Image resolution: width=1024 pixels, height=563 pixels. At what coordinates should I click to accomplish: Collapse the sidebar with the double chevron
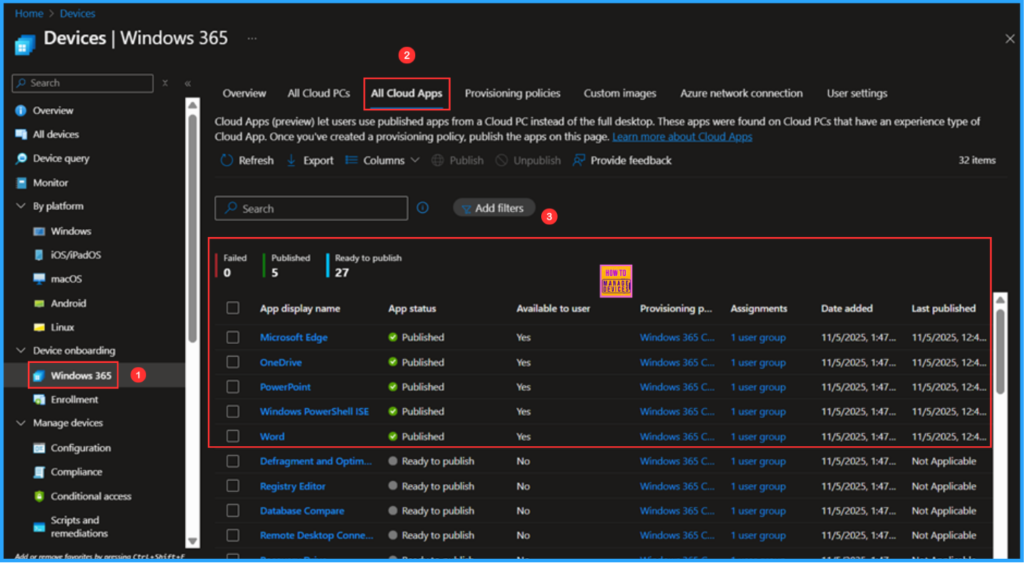[187, 83]
